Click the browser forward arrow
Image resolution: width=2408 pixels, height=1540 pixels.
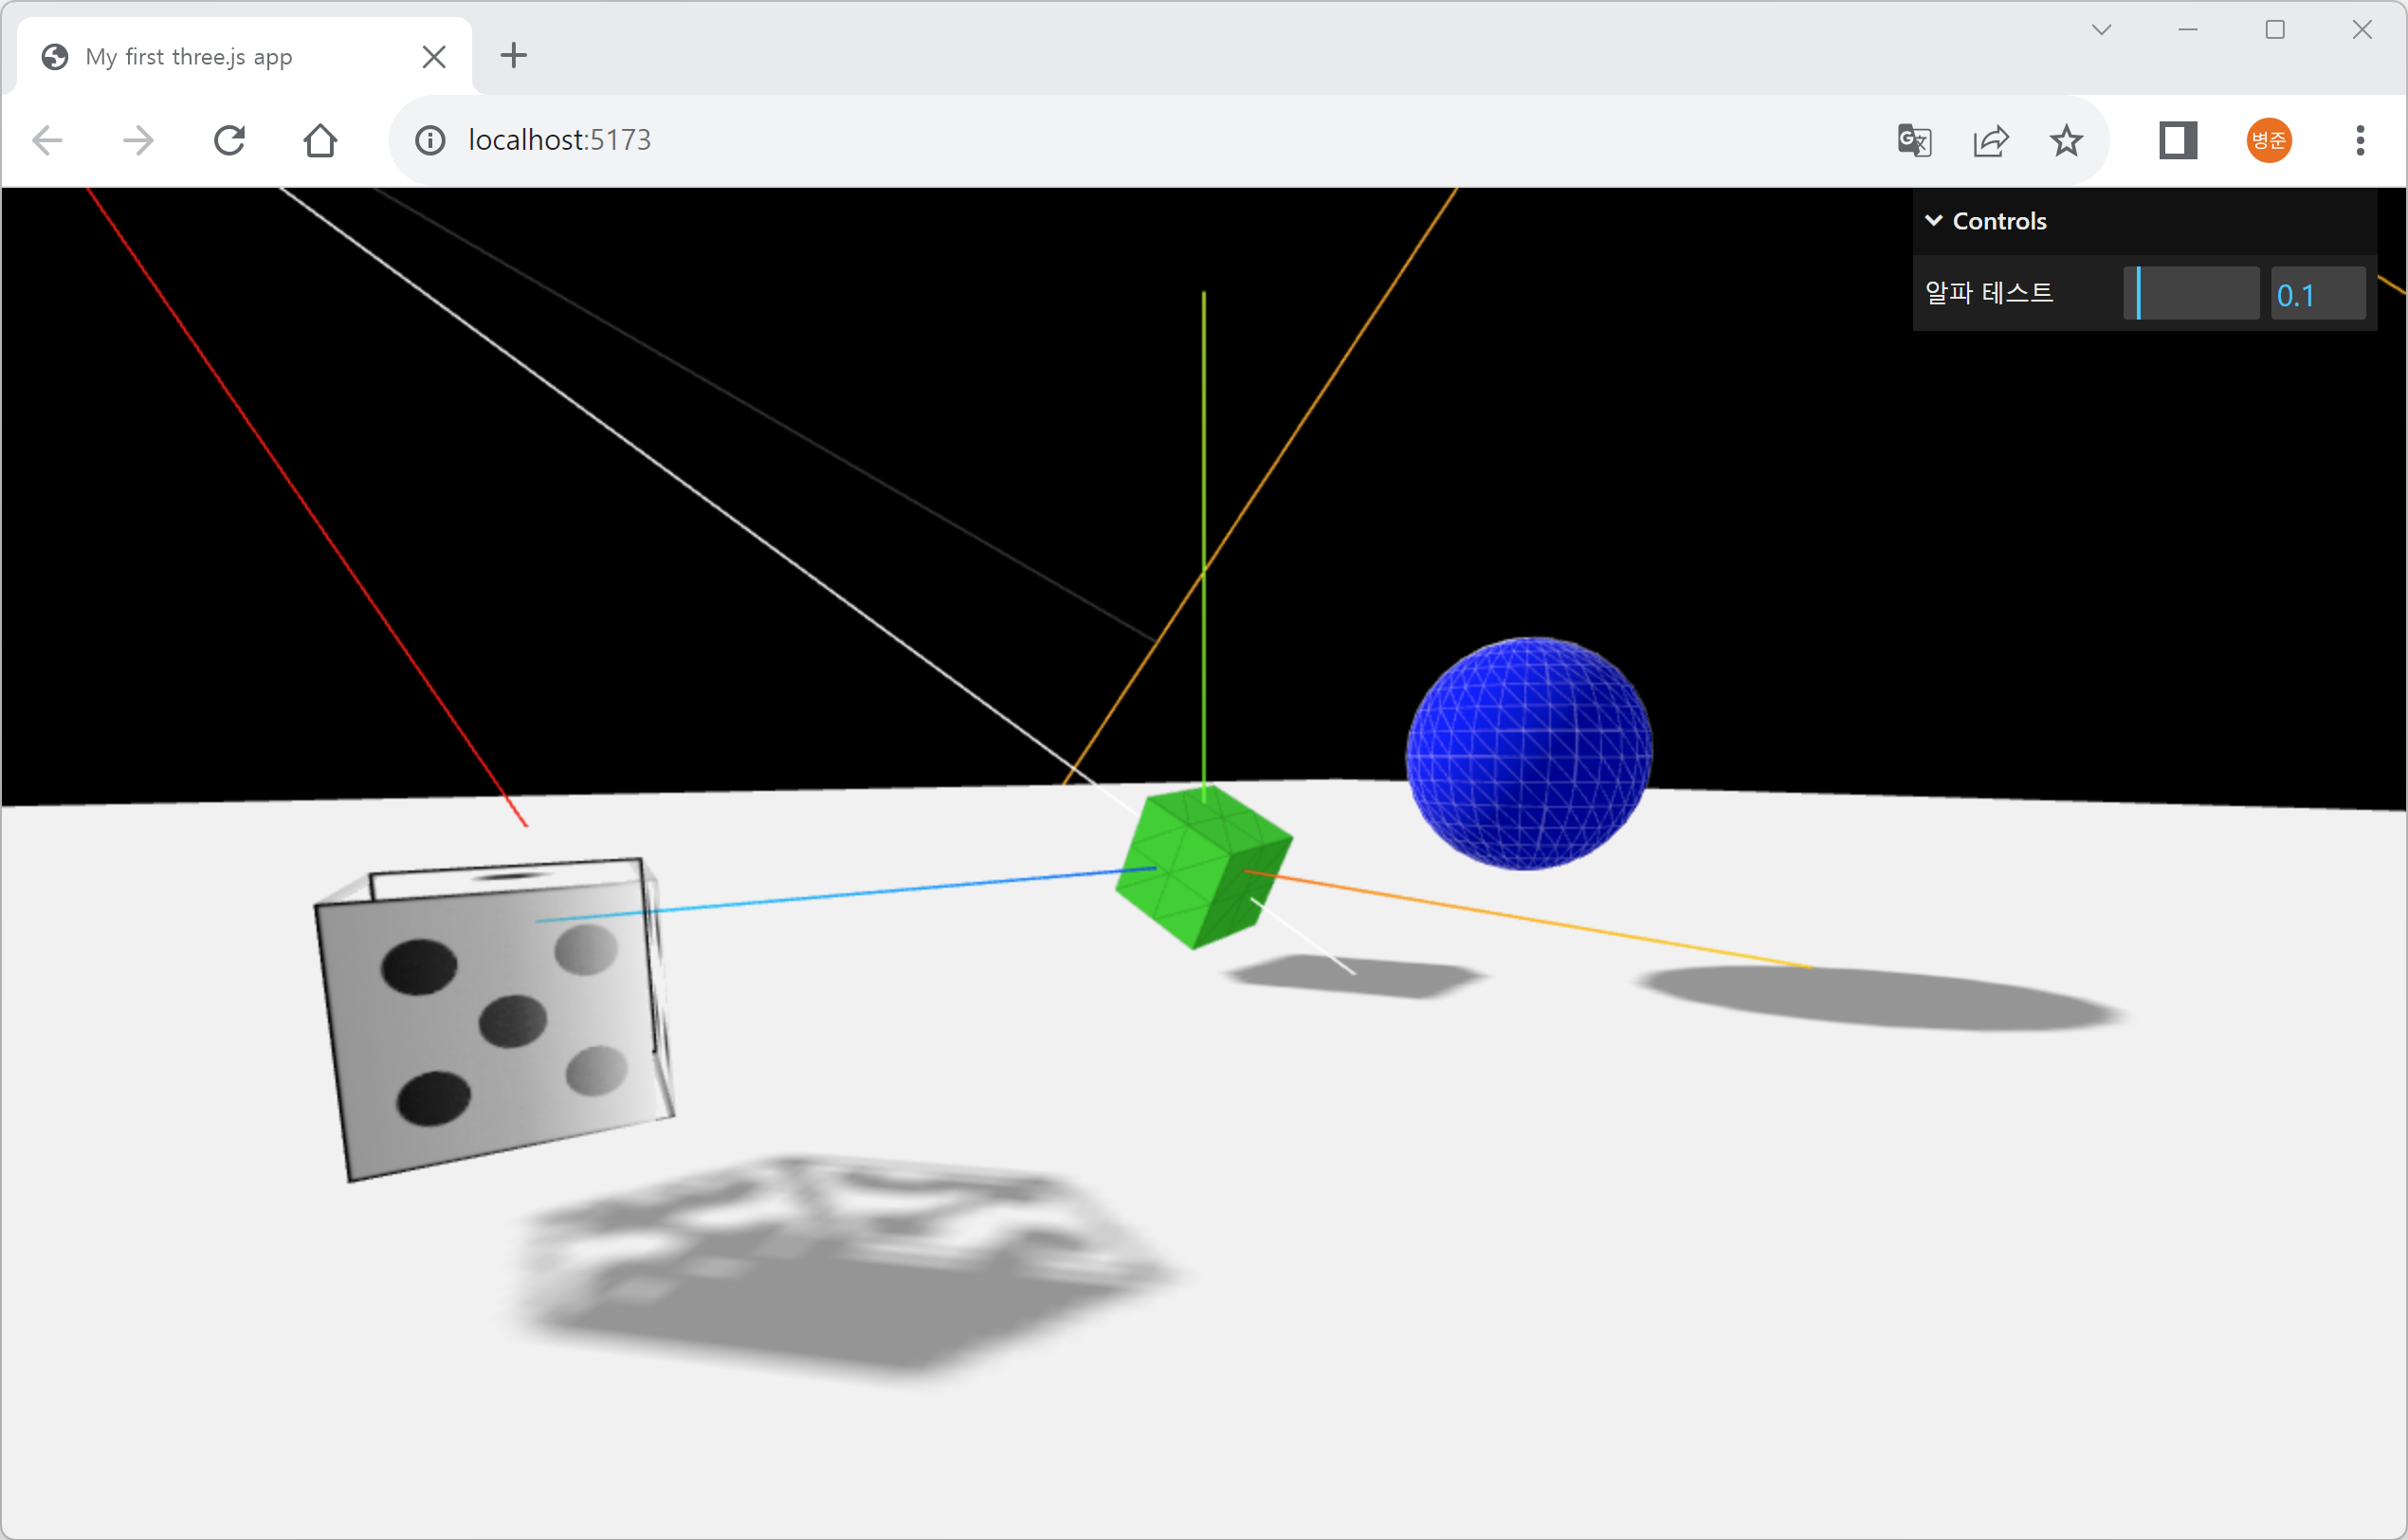[138, 140]
